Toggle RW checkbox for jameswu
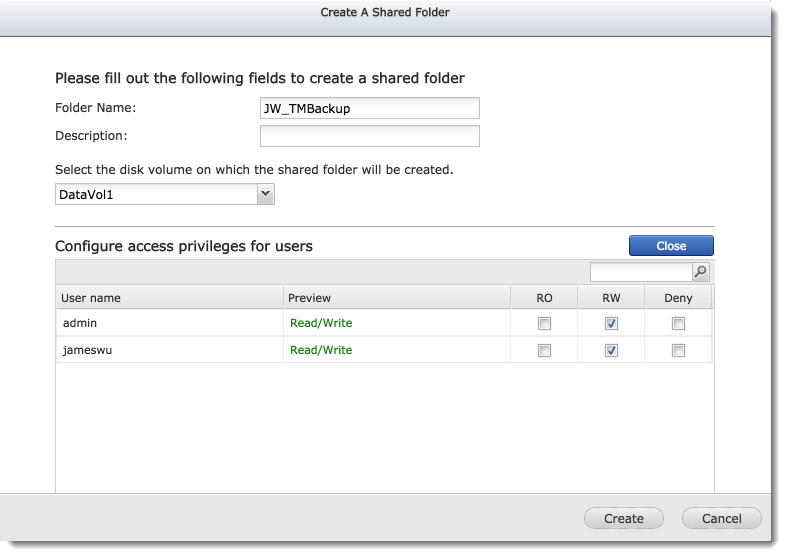Viewport: 786px width, 556px height. (x=612, y=350)
